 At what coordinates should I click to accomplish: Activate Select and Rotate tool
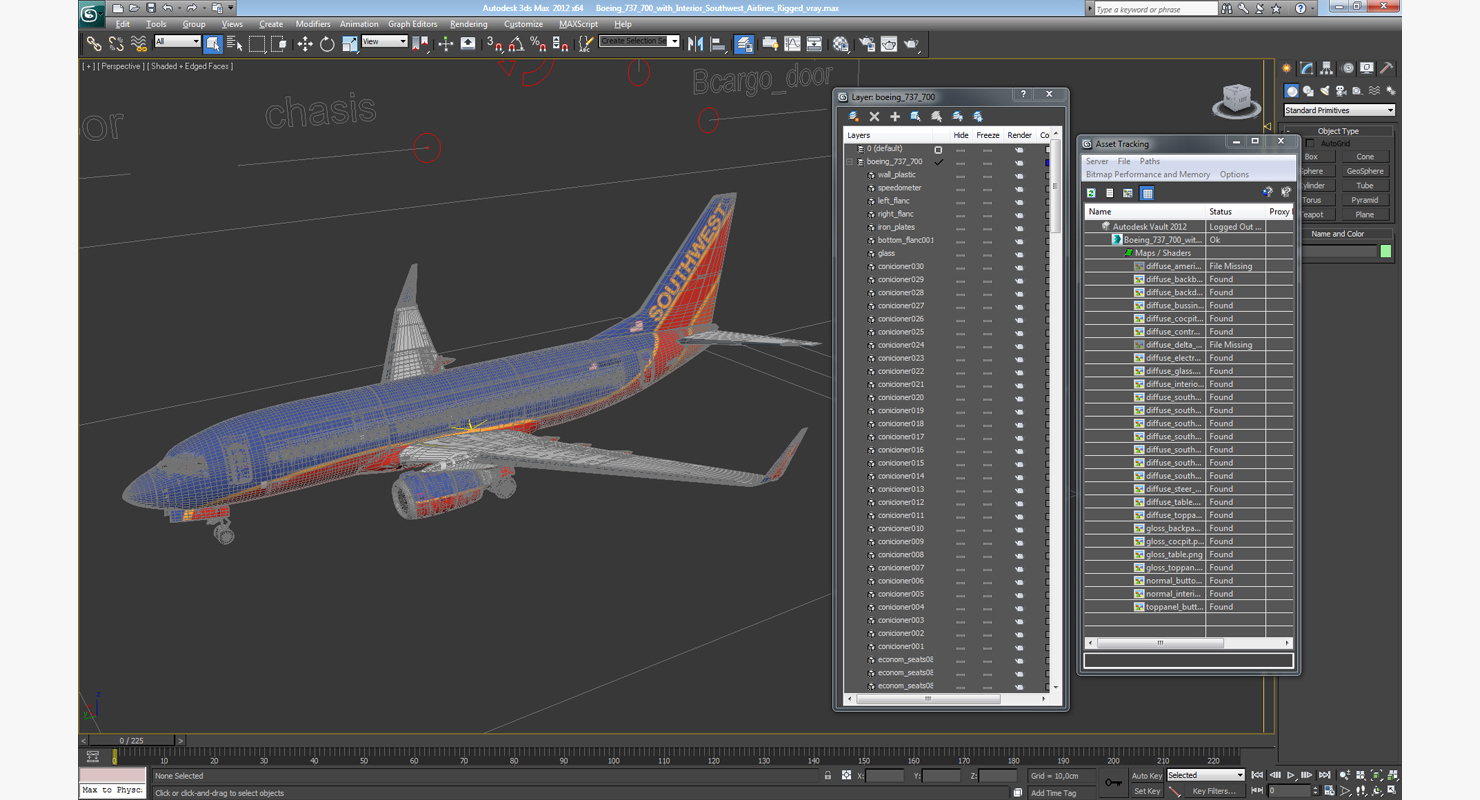coord(327,44)
